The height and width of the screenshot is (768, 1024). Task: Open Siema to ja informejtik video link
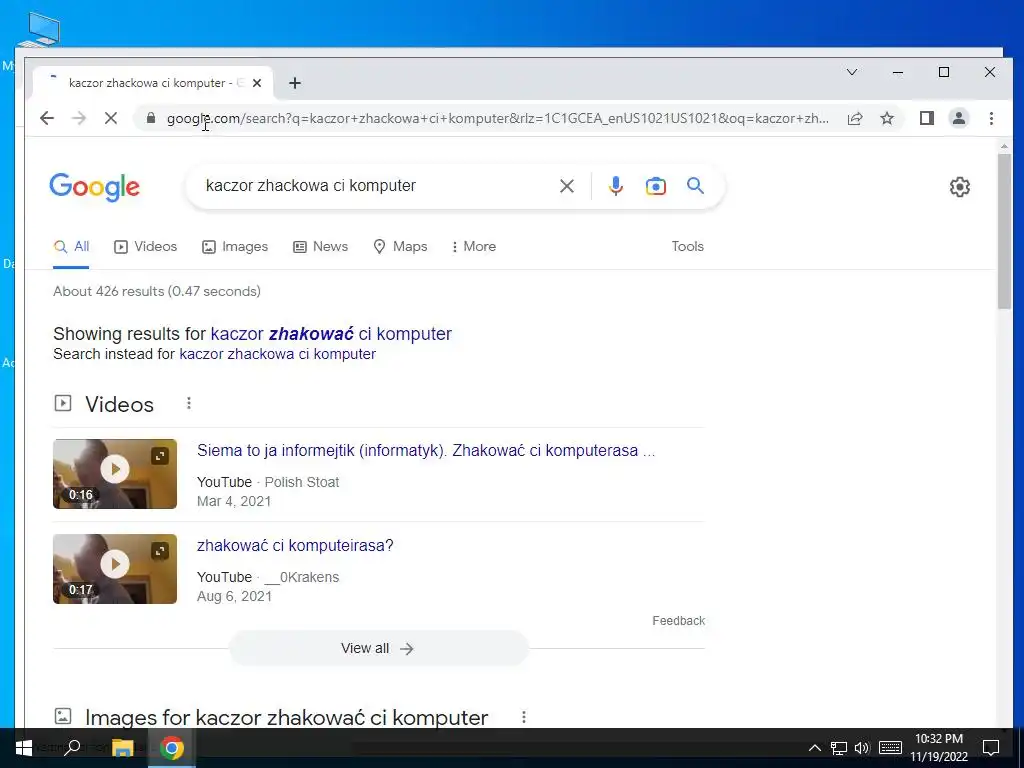click(x=426, y=451)
